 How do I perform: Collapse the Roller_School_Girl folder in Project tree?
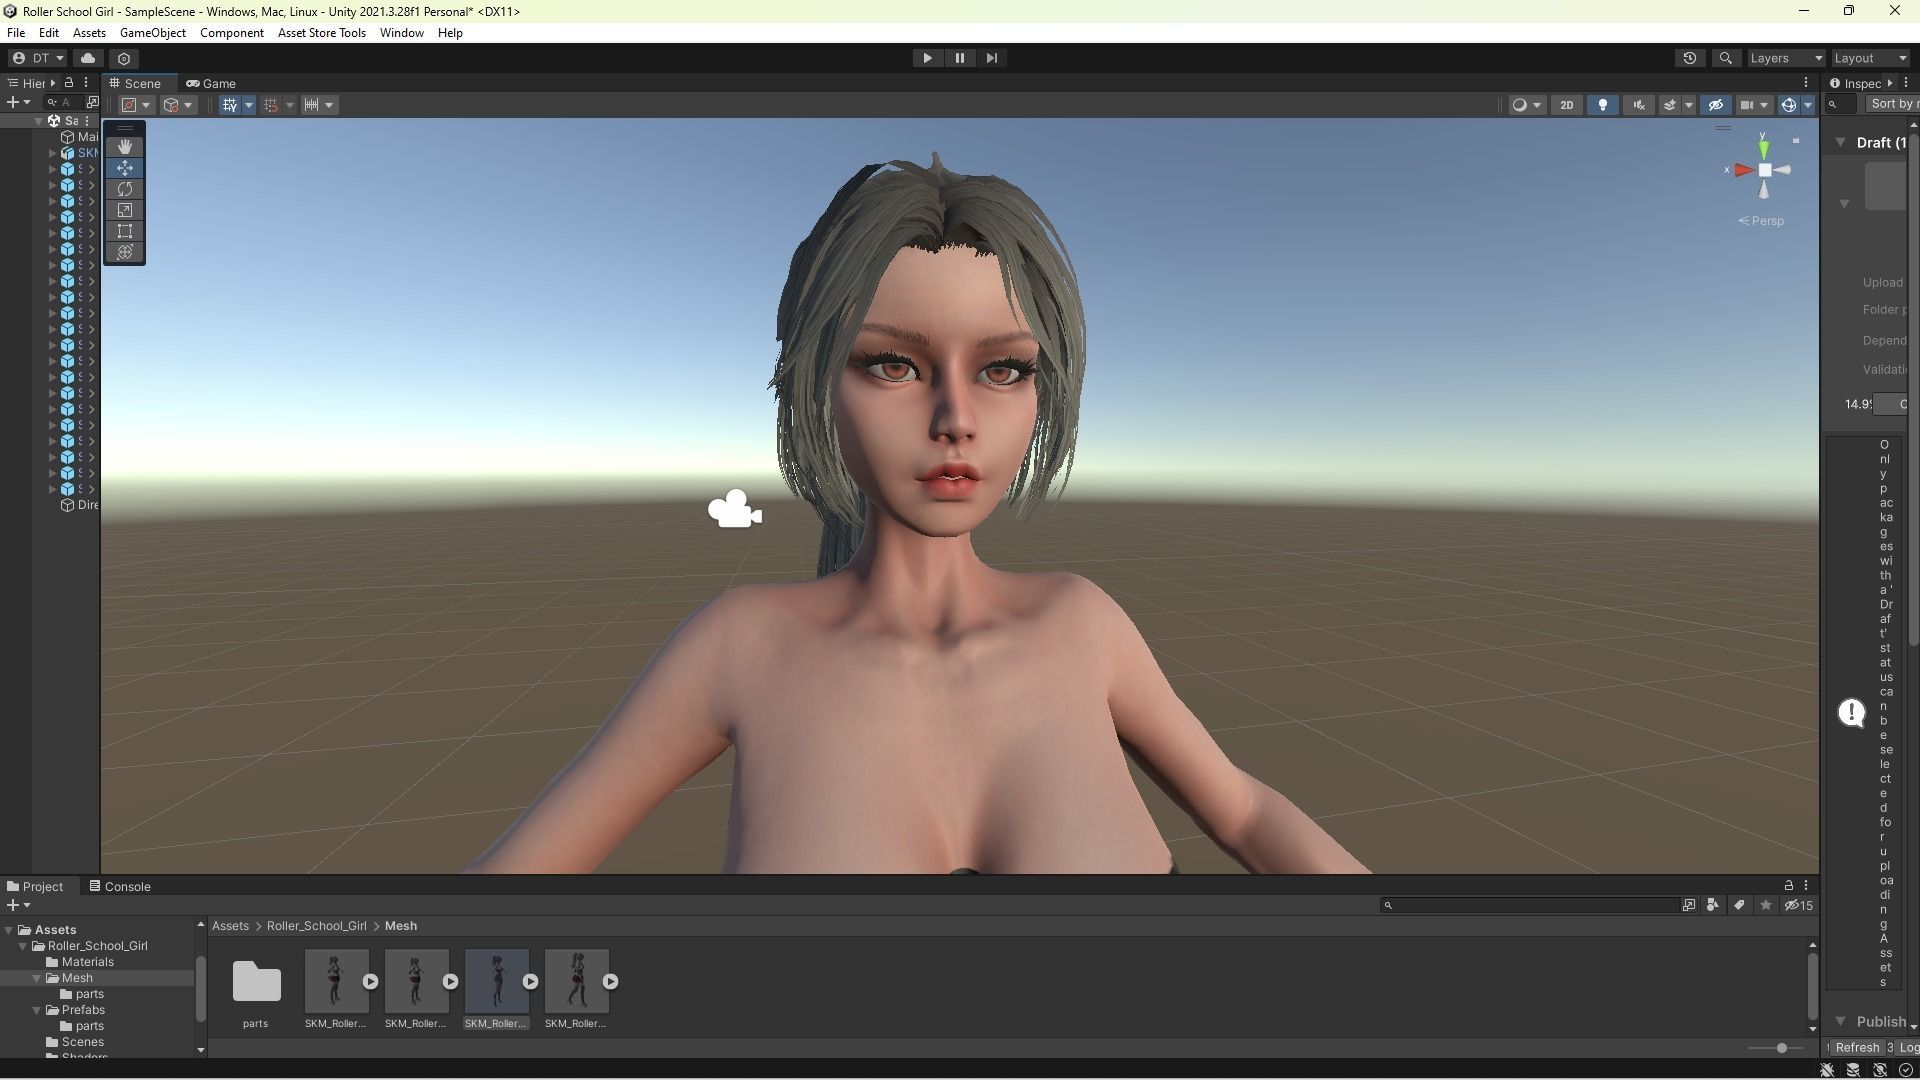23,946
